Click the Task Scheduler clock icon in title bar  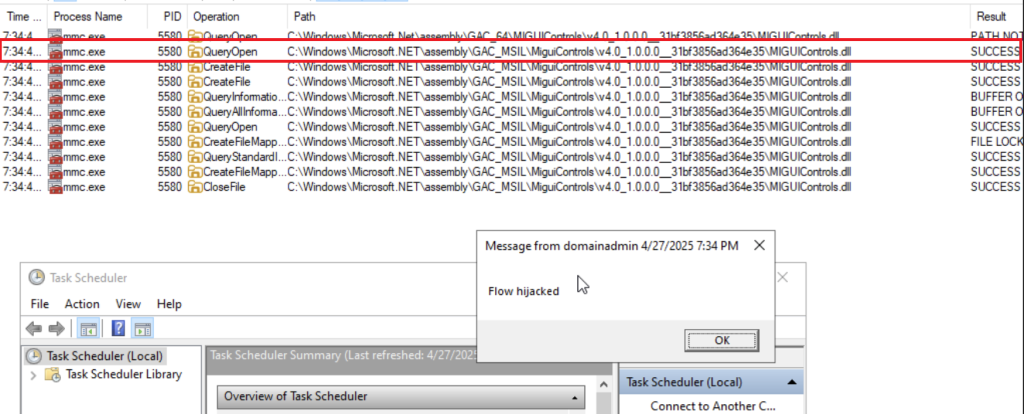37,278
